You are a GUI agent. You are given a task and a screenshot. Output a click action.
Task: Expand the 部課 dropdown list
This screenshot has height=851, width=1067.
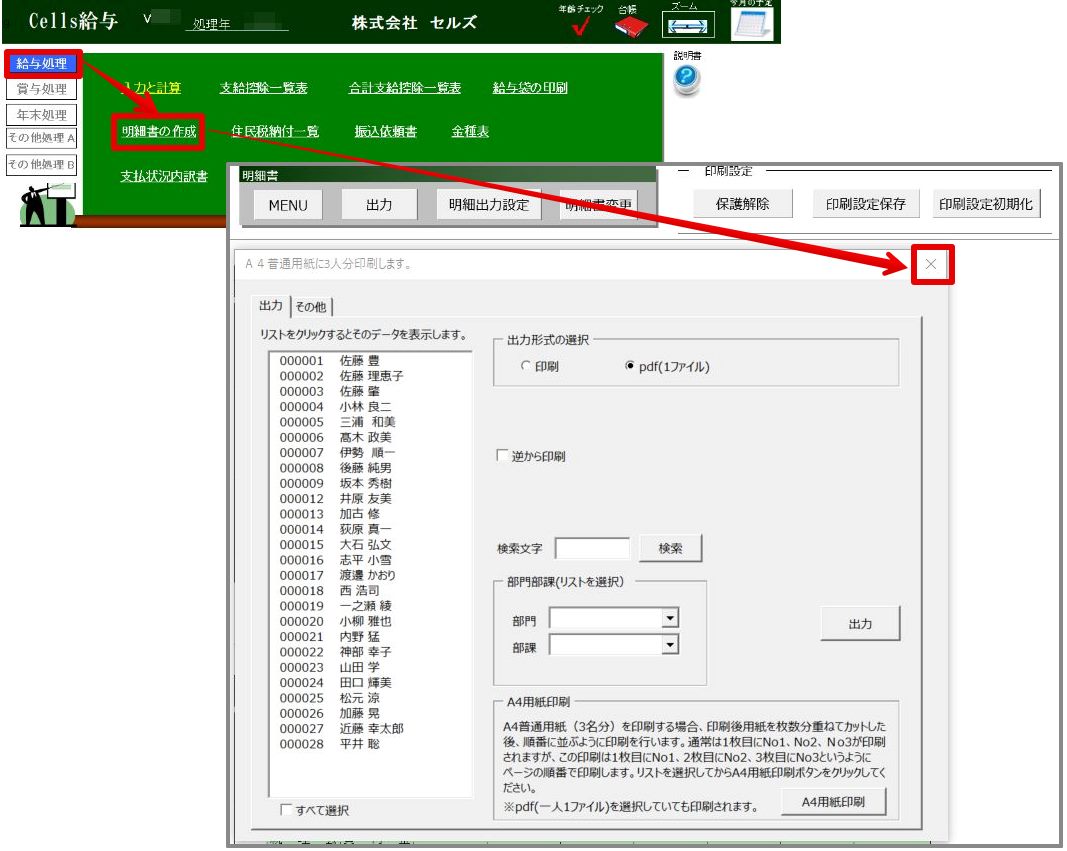pos(670,646)
